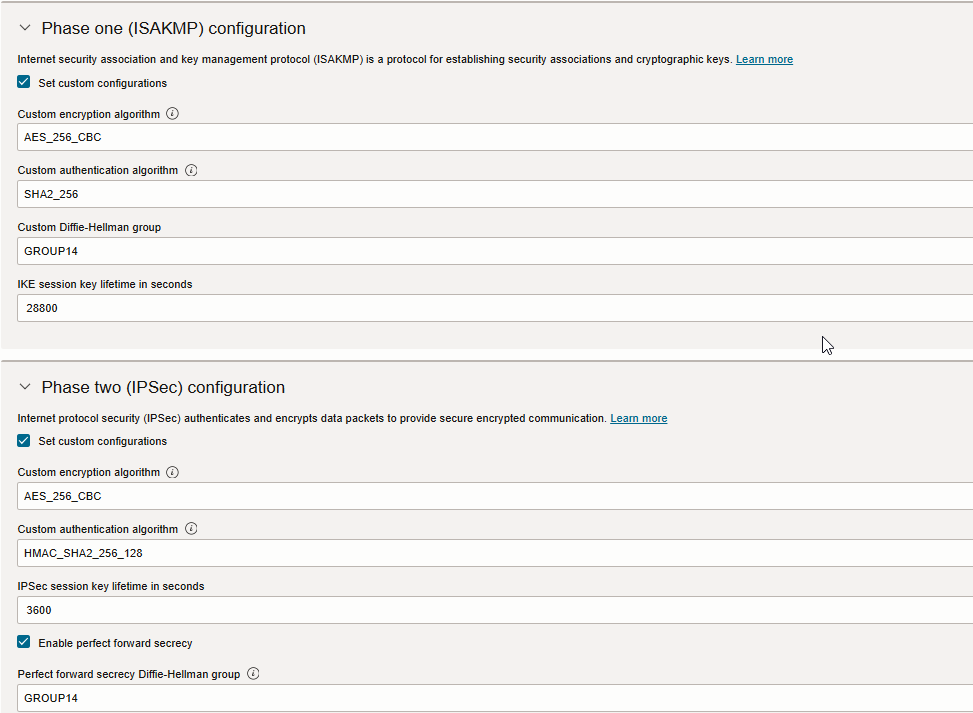
Task: Collapse Phase one (ISAKMP) configuration section
Action: (x=25, y=29)
